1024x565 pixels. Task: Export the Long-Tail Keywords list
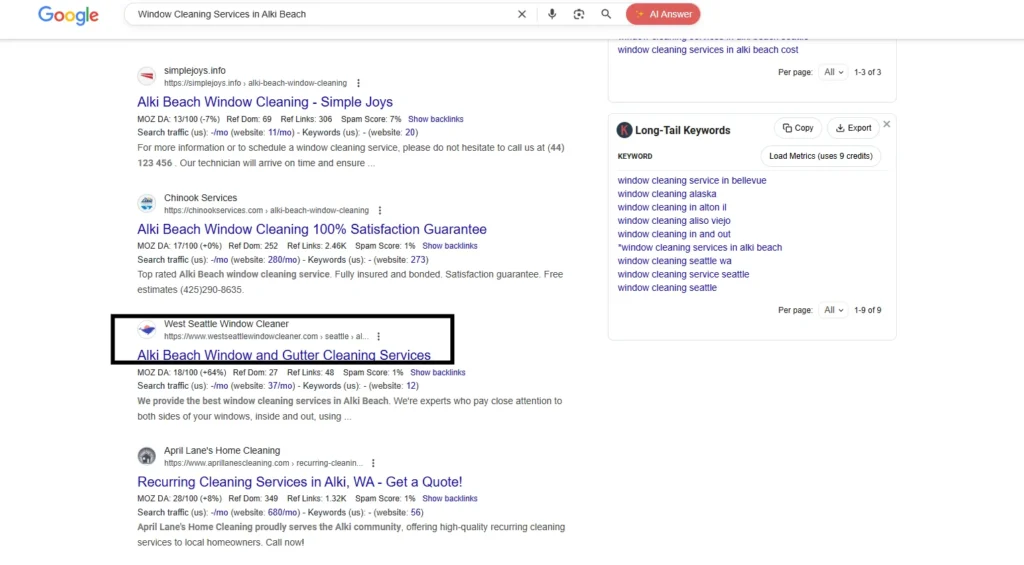tap(854, 129)
